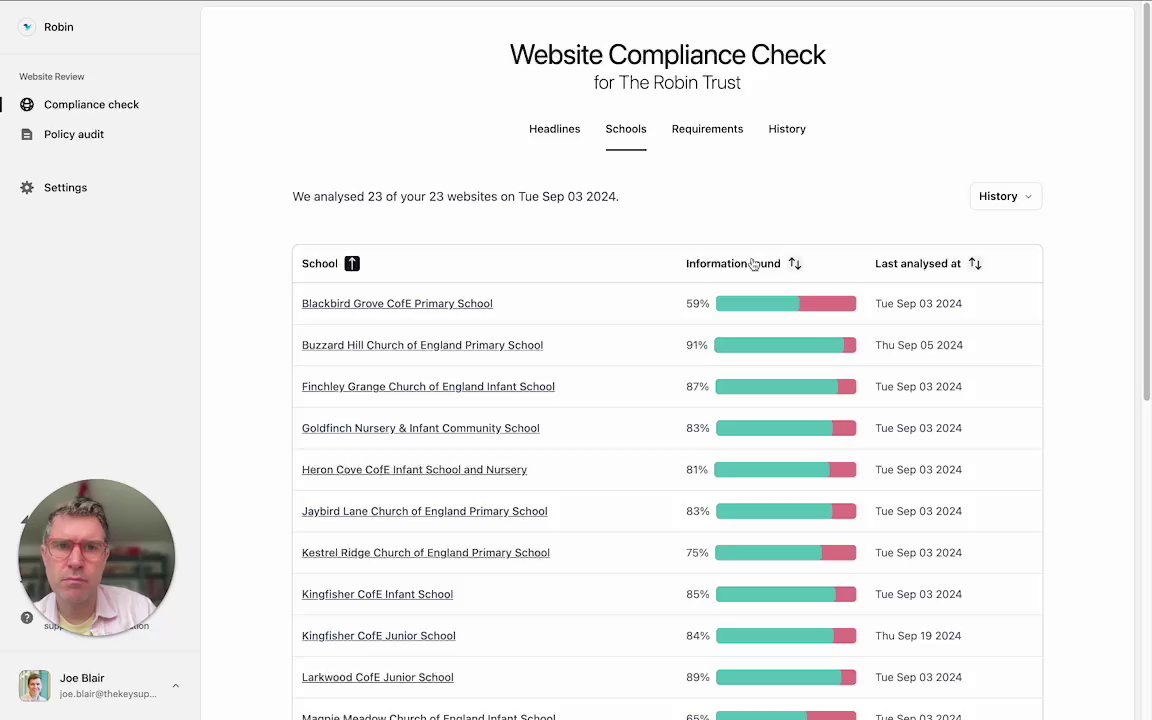Screen dimensions: 1152x720
Task: Open Goldfinch Nursery & Infant Community School
Action: tap(421, 428)
